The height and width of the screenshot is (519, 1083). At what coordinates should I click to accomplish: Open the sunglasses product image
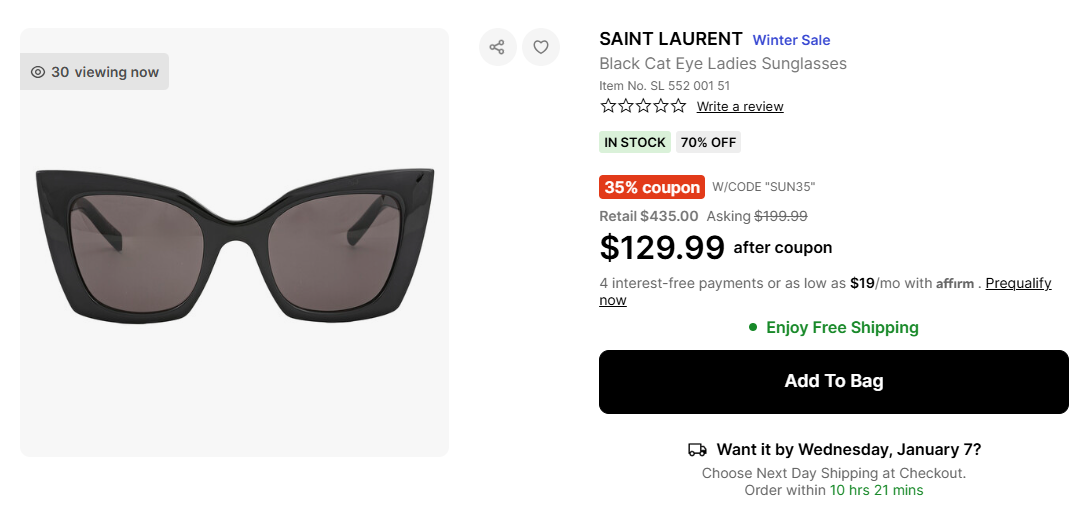tap(234, 244)
